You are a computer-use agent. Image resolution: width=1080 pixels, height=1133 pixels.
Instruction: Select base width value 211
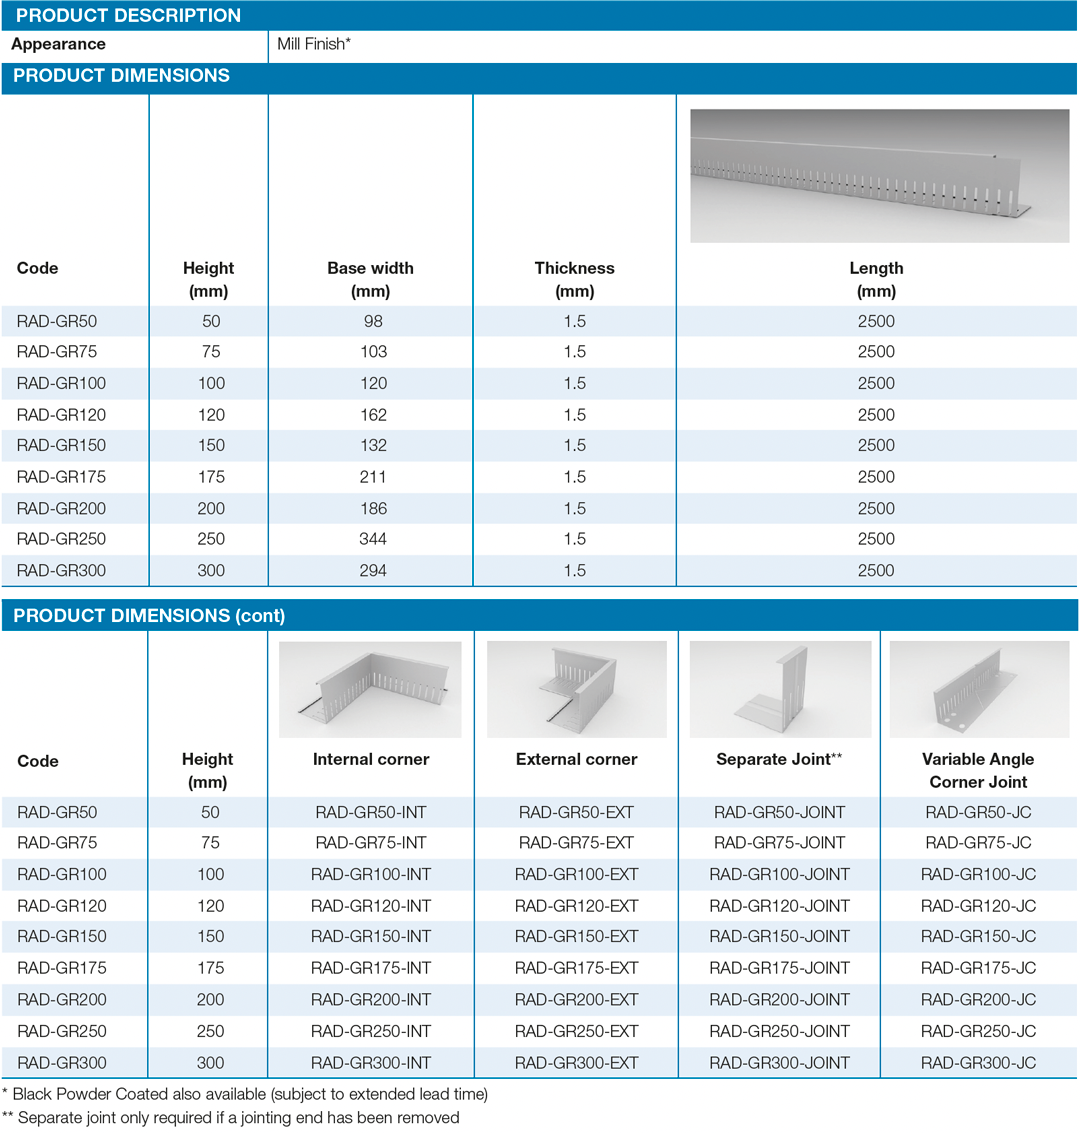click(x=371, y=477)
